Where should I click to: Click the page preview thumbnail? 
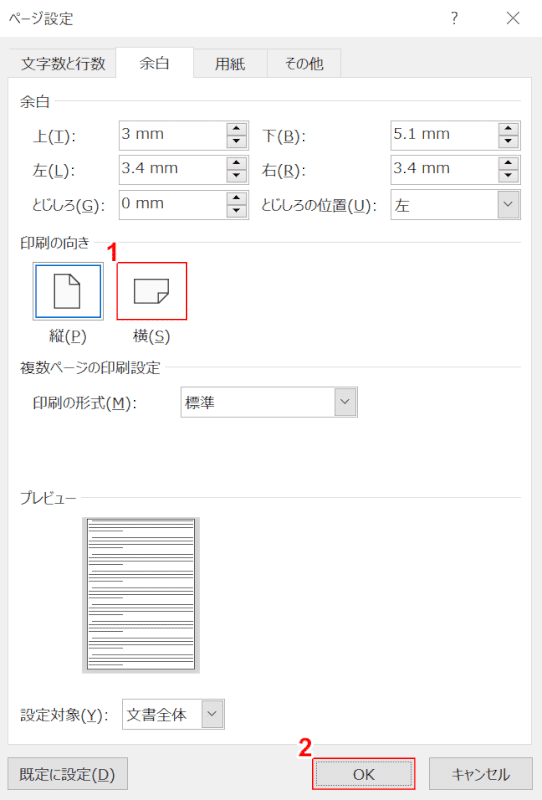click(141, 595)
